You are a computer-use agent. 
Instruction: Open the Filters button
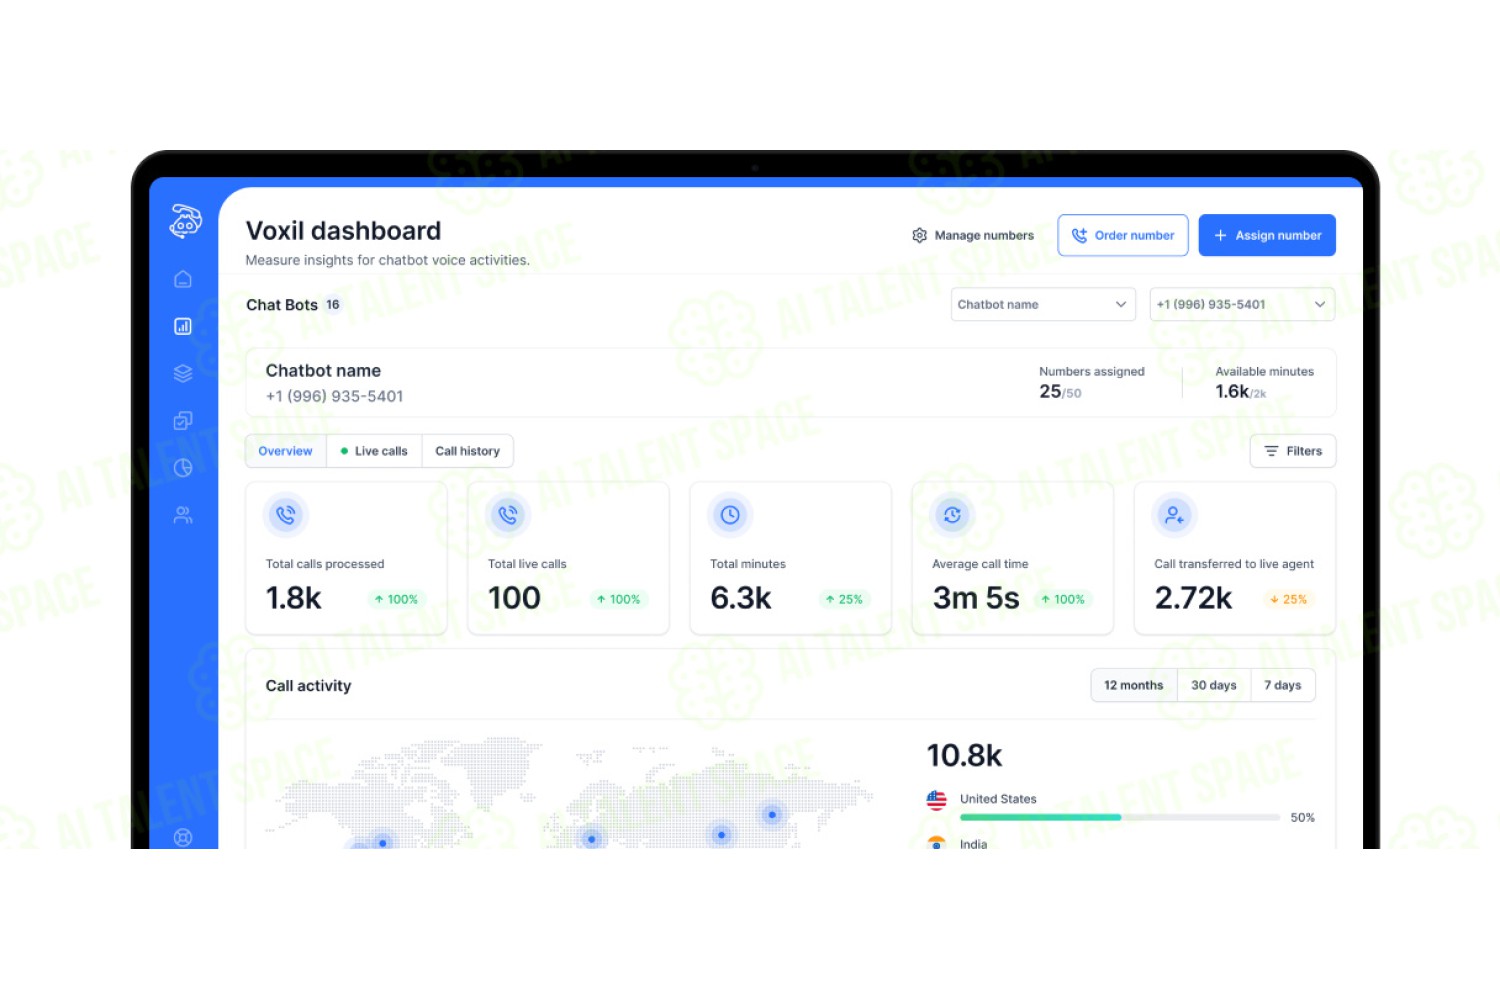(1293, 451)
